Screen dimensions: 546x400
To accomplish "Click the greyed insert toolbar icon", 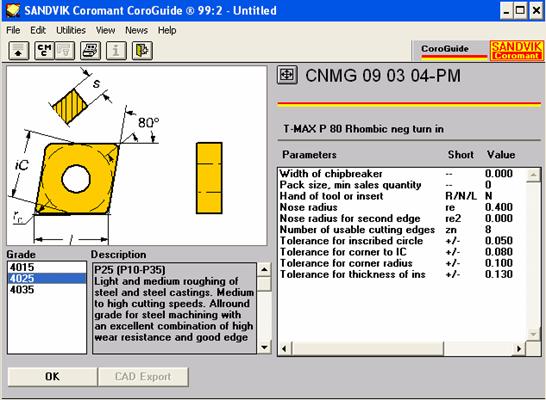I will (65, 50).
